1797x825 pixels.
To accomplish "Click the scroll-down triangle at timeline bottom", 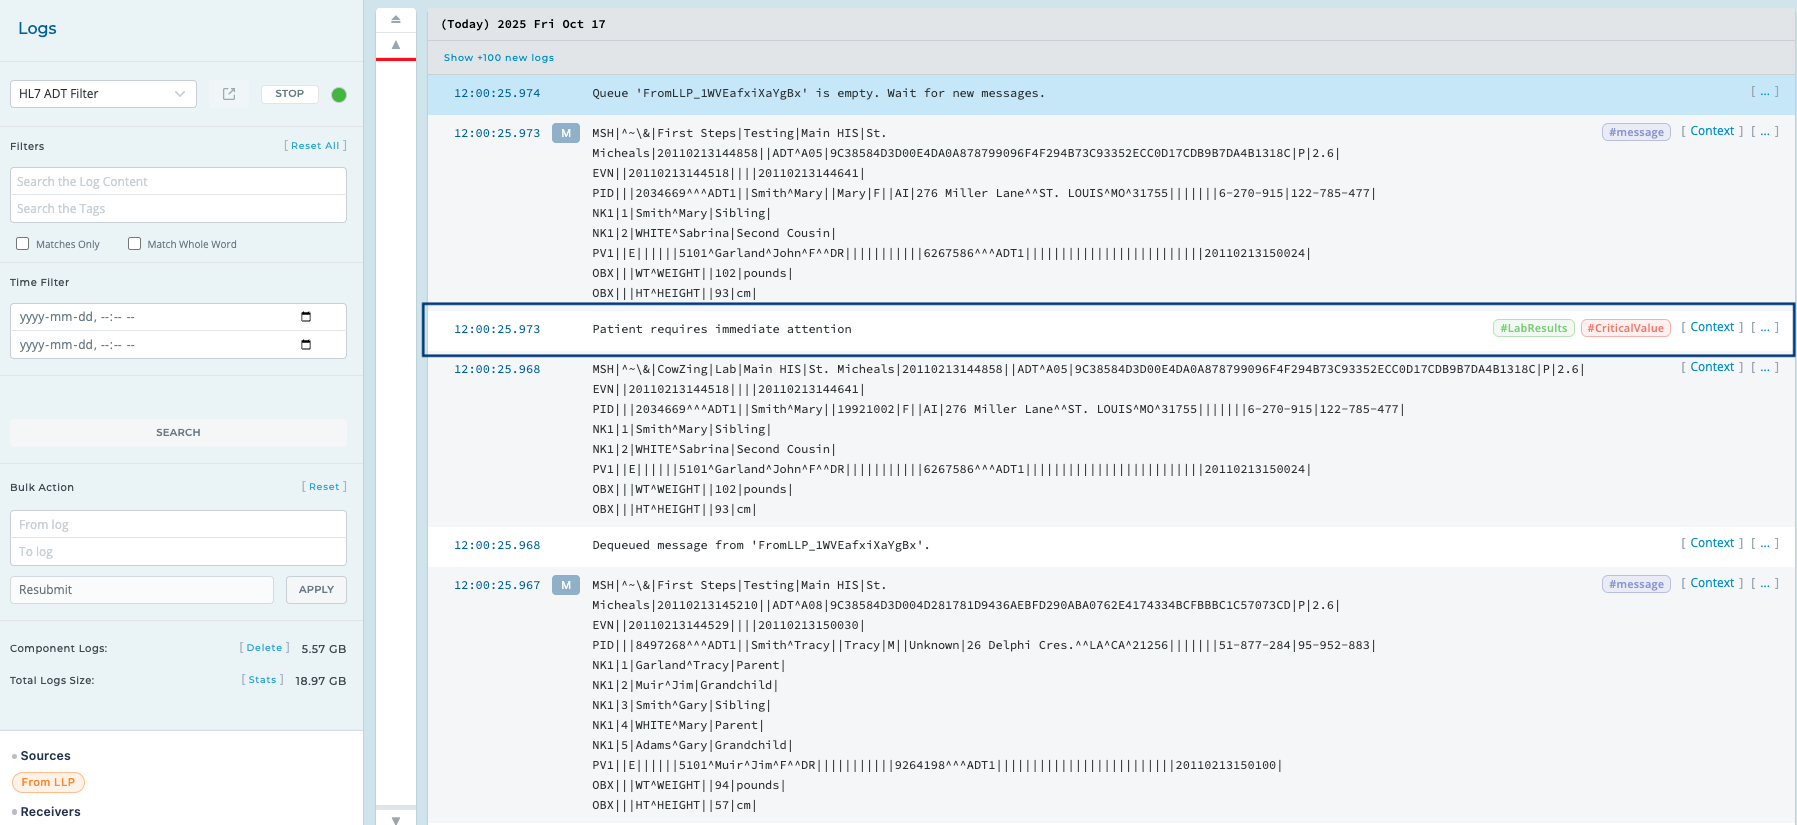I will pos(396,819).
